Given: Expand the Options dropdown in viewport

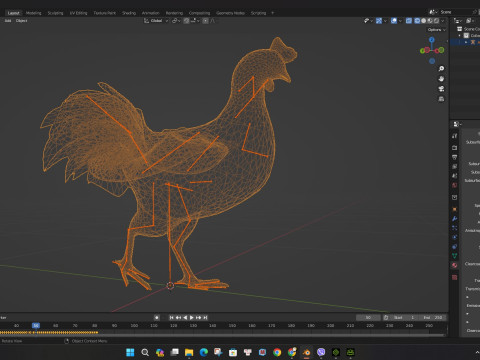Looking at the screenshot, I should [x=436, y=30].
